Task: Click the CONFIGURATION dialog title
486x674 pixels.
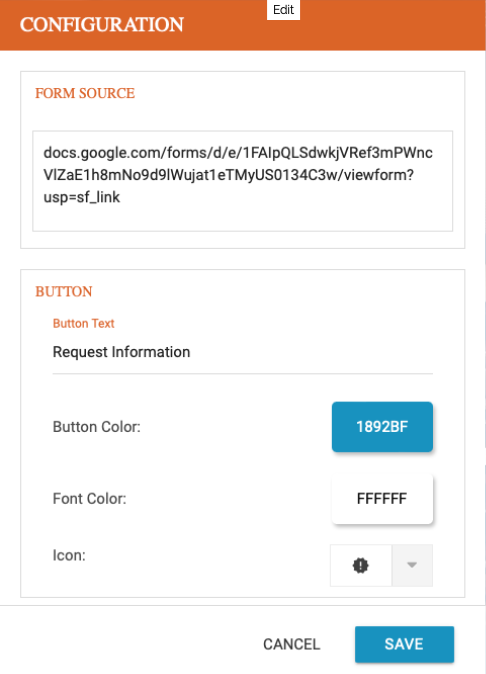Action: pyautogui.click(x=102, y=25)
